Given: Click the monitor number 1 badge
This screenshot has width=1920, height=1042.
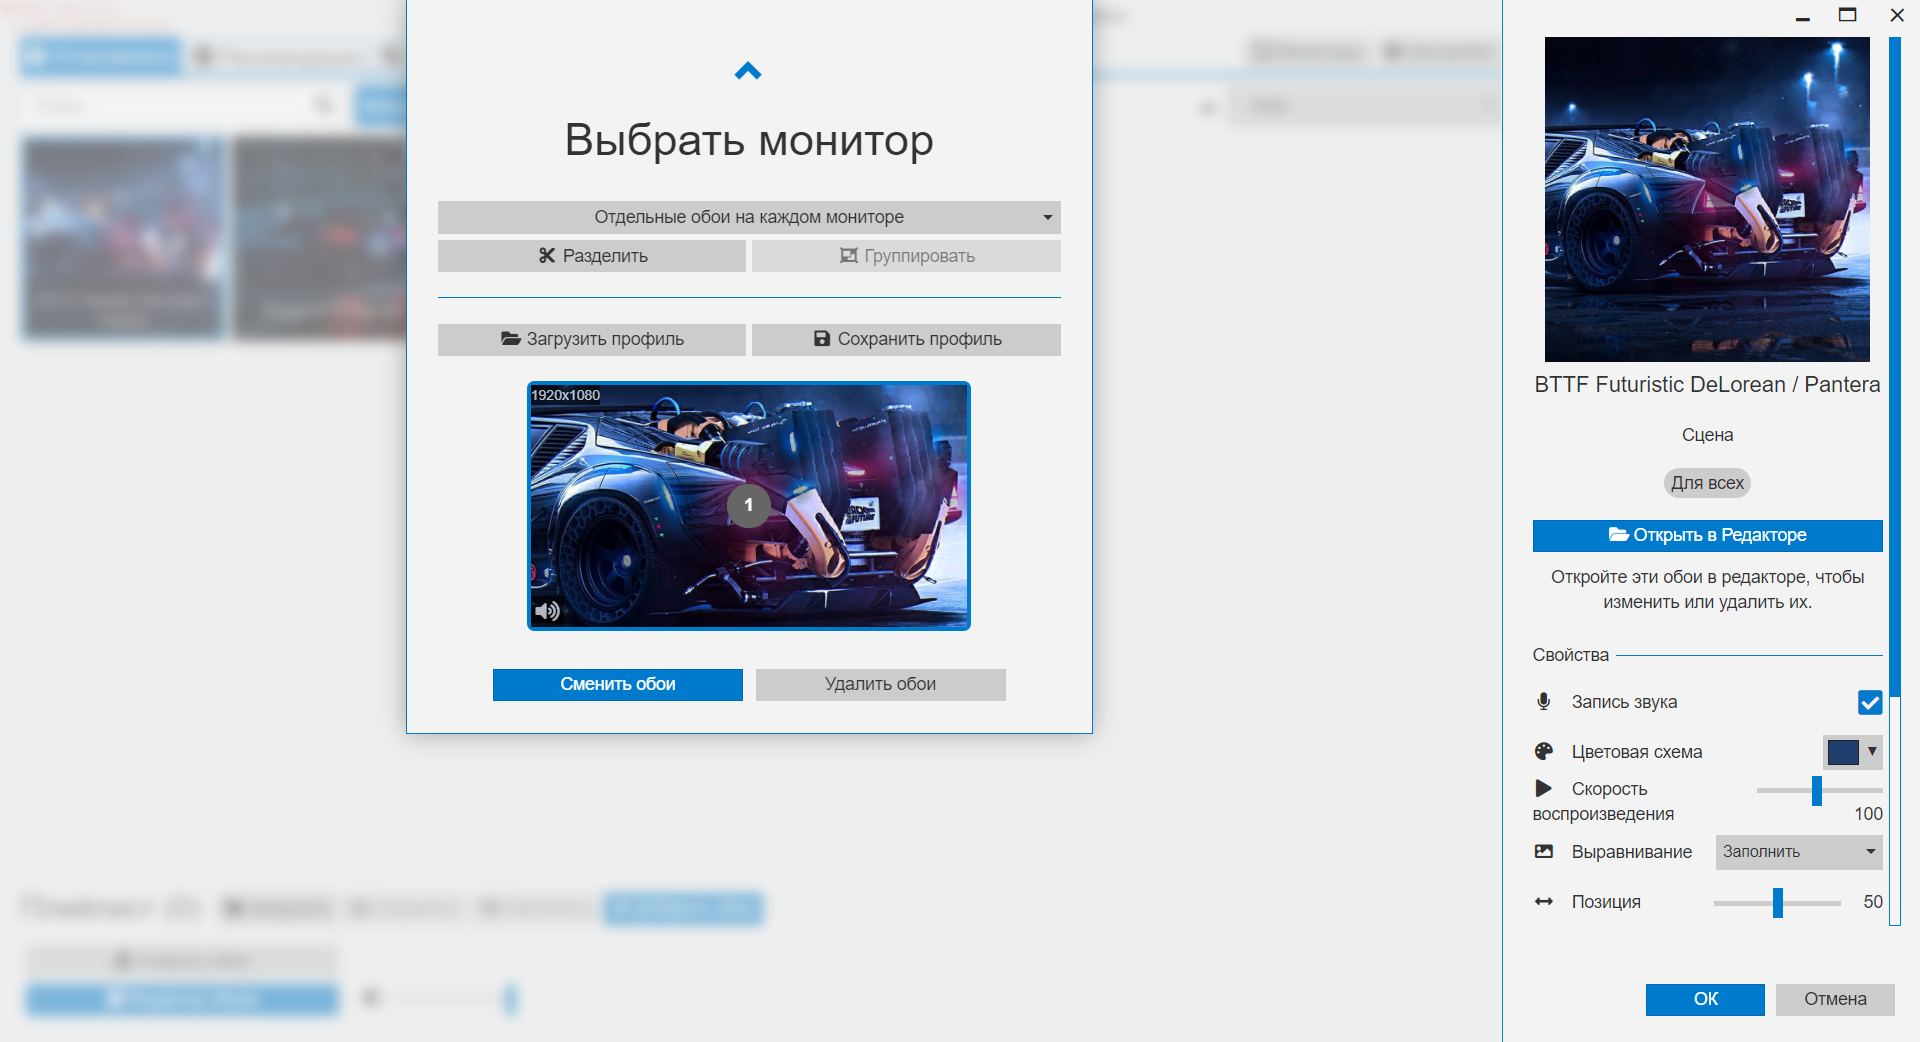Looking at the screenshot, I should coord(748,506).
